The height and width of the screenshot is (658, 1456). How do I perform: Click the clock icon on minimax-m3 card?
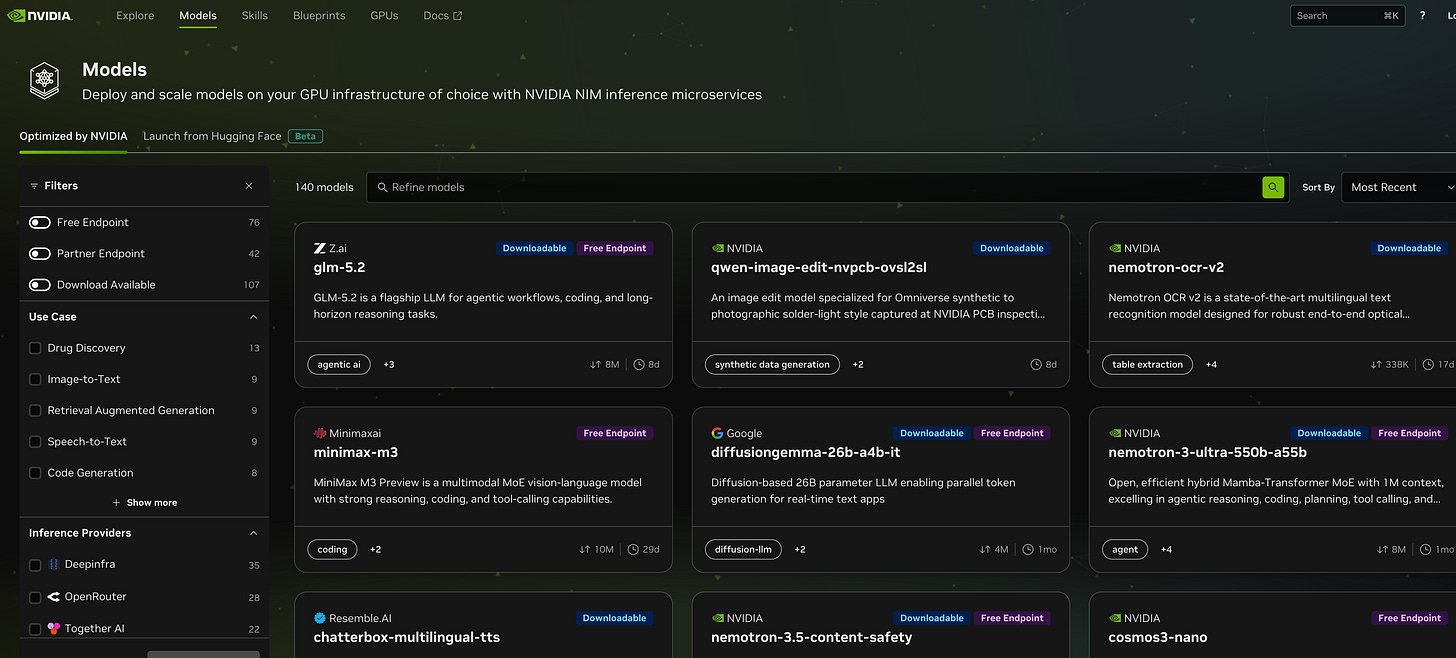point(633,550)
